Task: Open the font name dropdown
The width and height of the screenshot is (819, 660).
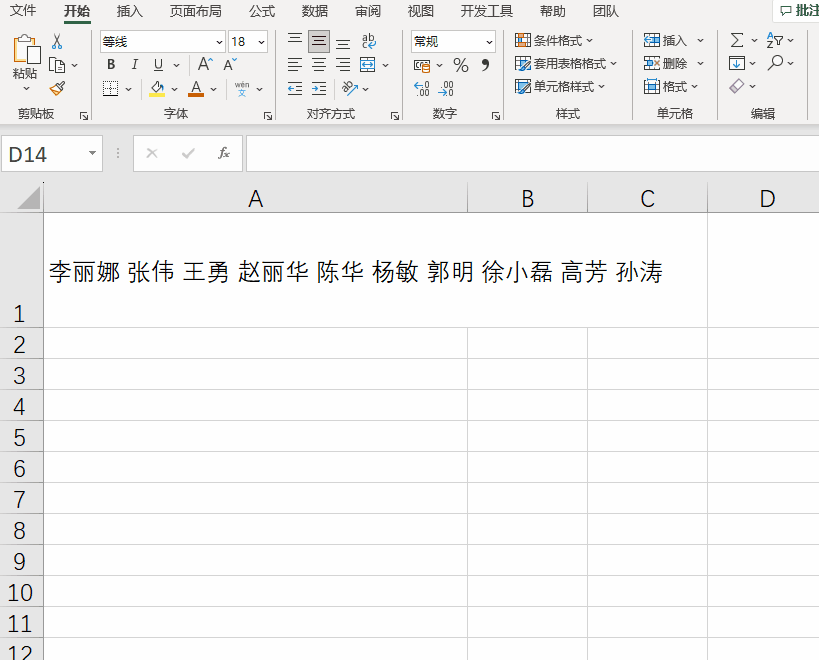Action: pyautogui.click(x=219, y=42)
